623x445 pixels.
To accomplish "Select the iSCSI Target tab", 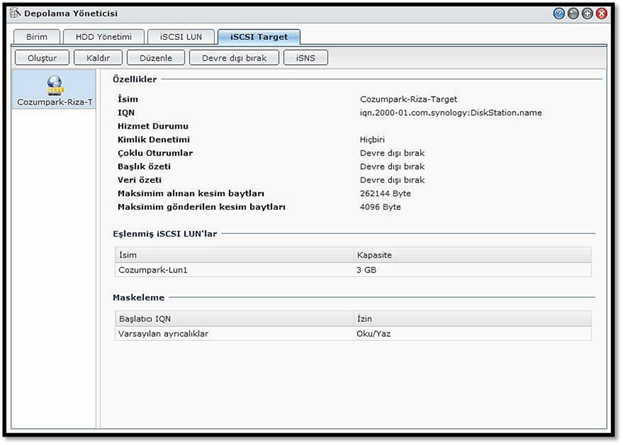I will click(x=258, y=37).
